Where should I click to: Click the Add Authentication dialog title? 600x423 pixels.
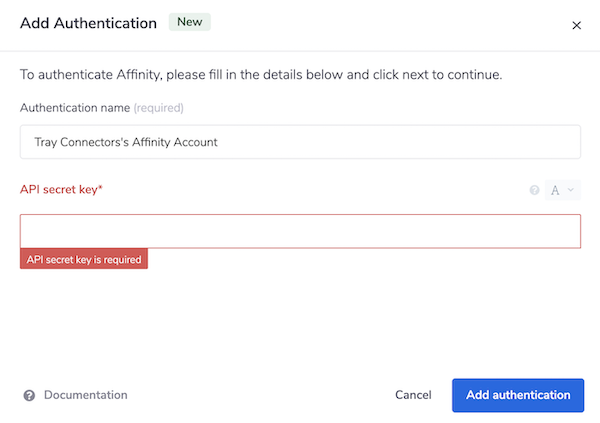pyautogui.click(x=88, y=23)
